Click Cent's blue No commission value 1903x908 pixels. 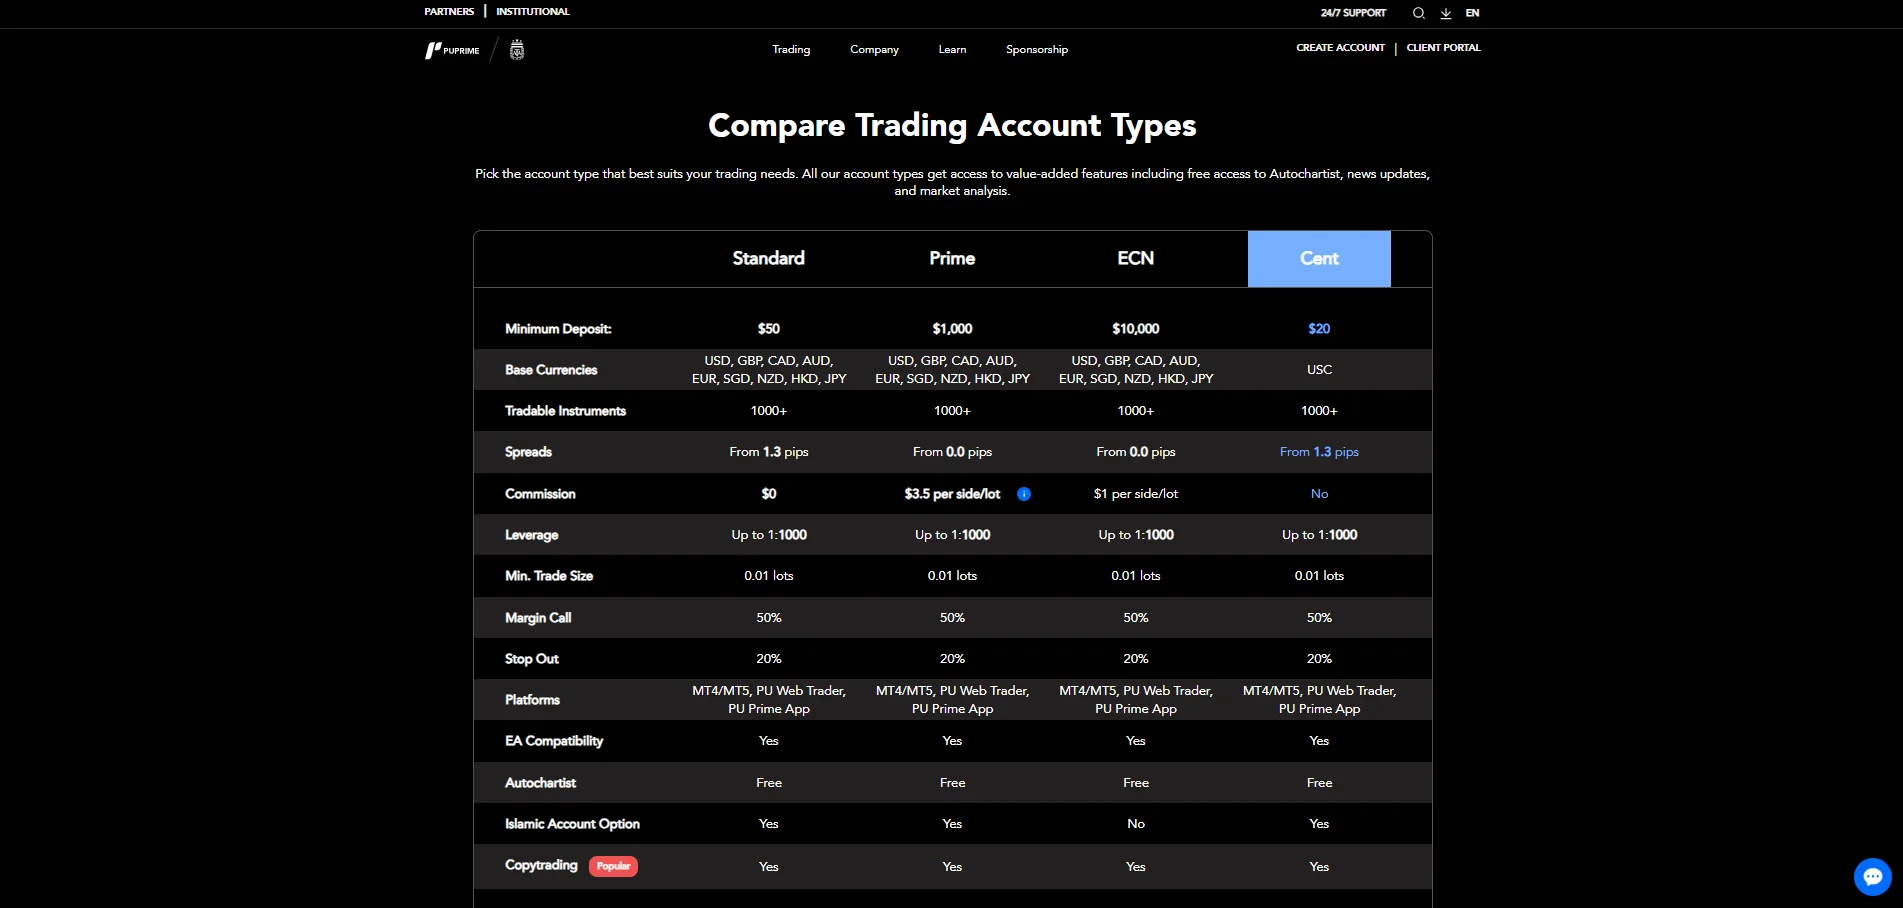pos(1319,494)
